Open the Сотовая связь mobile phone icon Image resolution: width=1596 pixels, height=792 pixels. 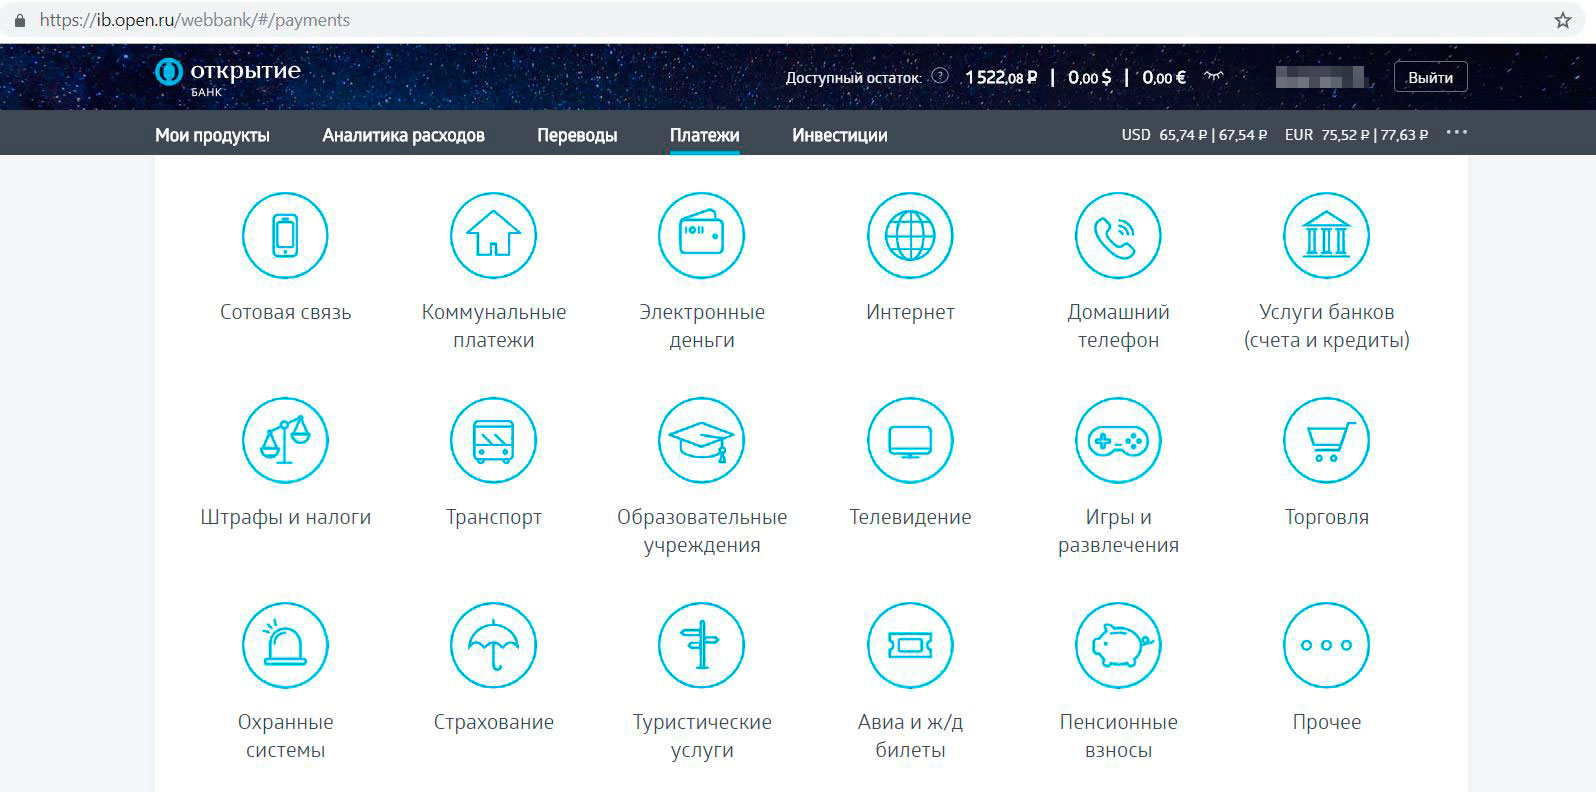pyautogui.click(x=285, y=235)
